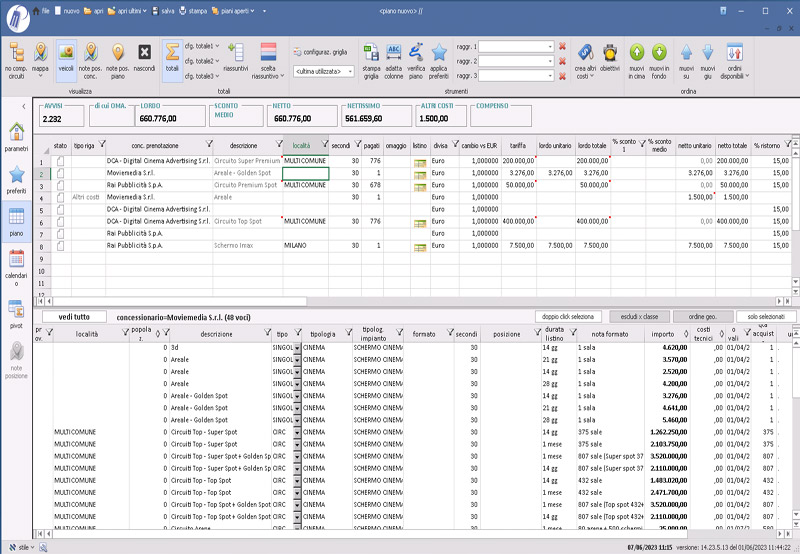Click the vedi tutto button
The height and width of the screenshot is (554, 800).
point(74,316)
